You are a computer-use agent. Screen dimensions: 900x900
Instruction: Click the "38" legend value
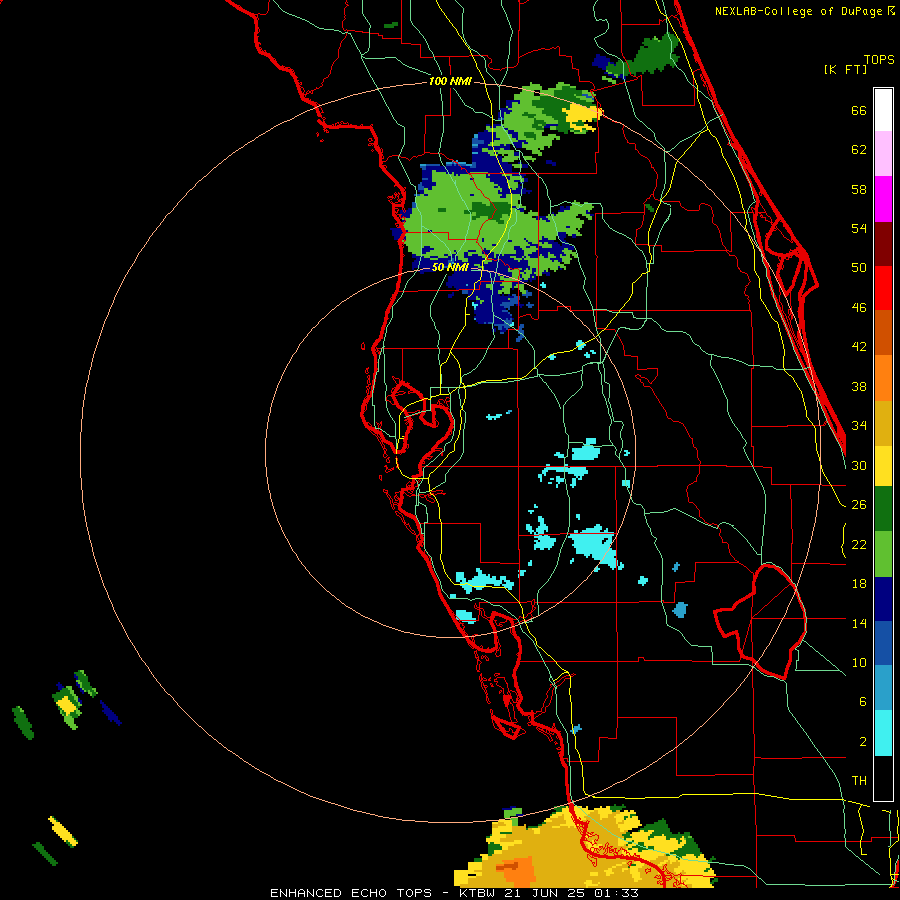click(x=859, y=386)
